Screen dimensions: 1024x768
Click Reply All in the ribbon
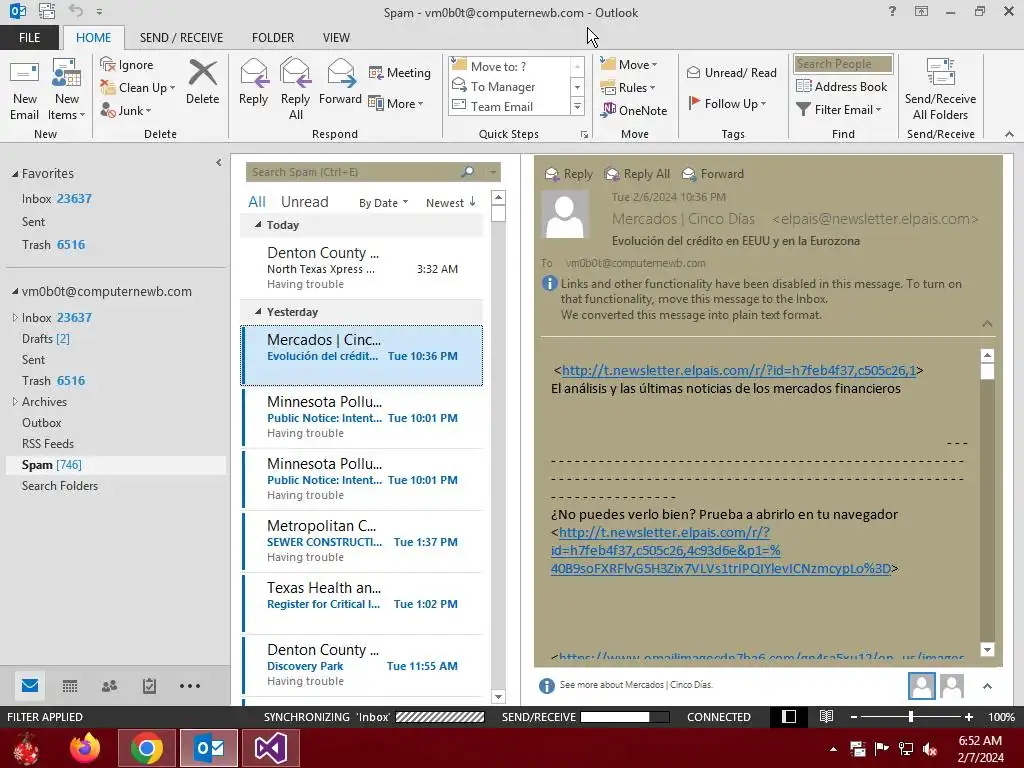point(295,89)
